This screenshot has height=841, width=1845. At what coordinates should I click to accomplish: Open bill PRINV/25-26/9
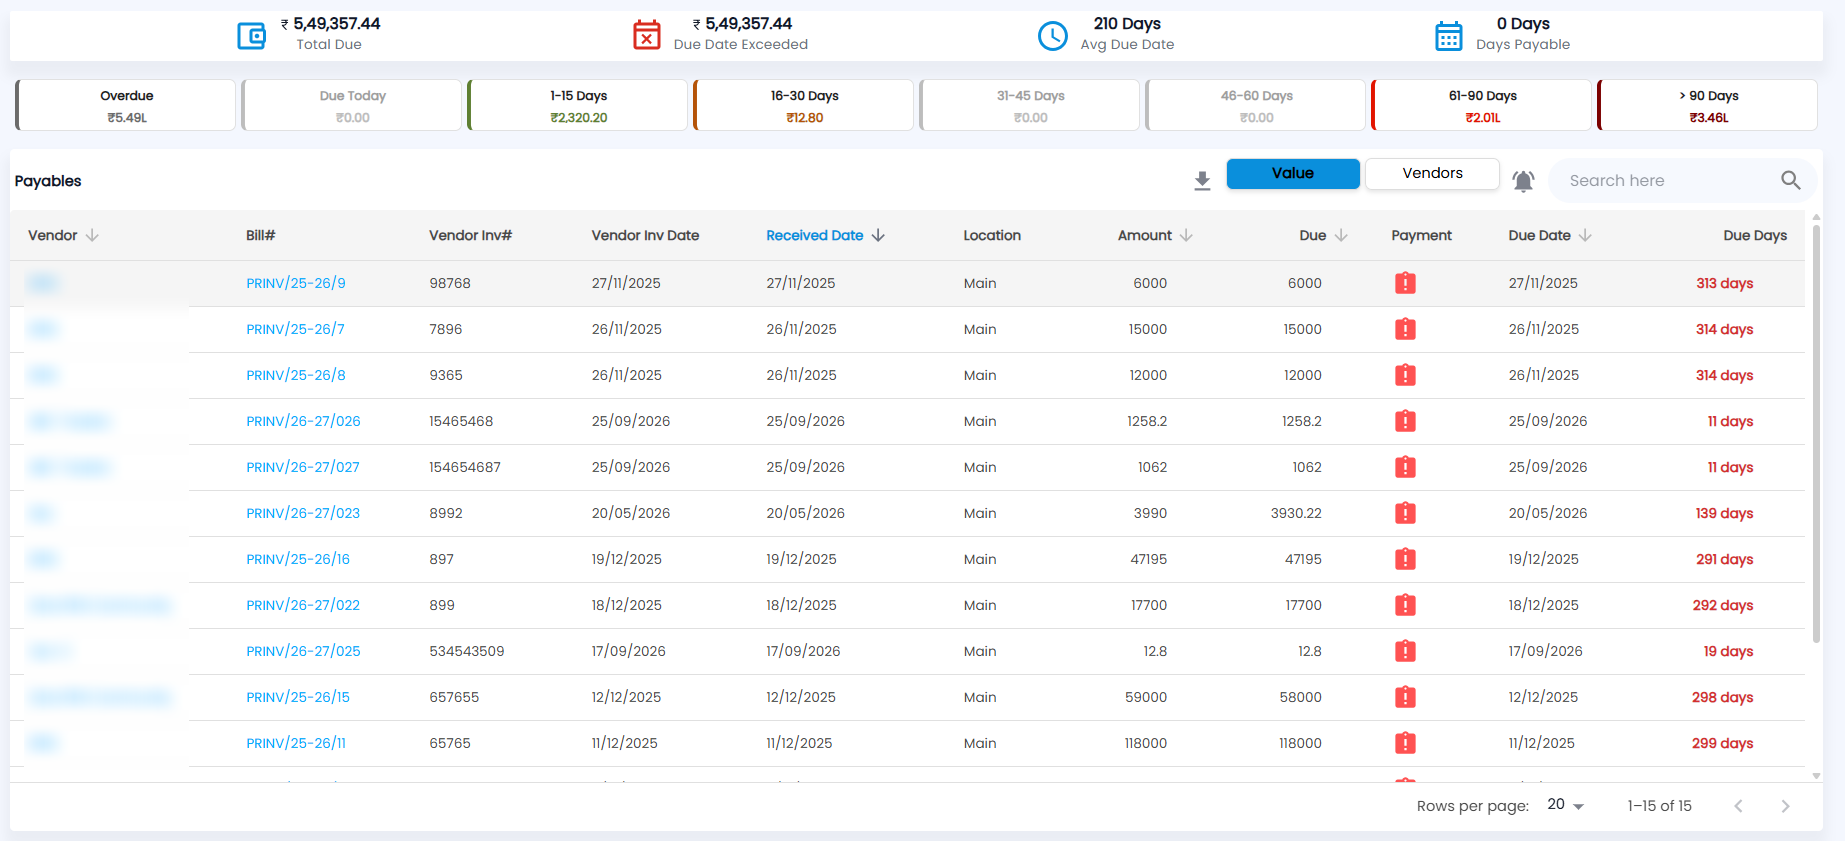(x=296, y=283)
